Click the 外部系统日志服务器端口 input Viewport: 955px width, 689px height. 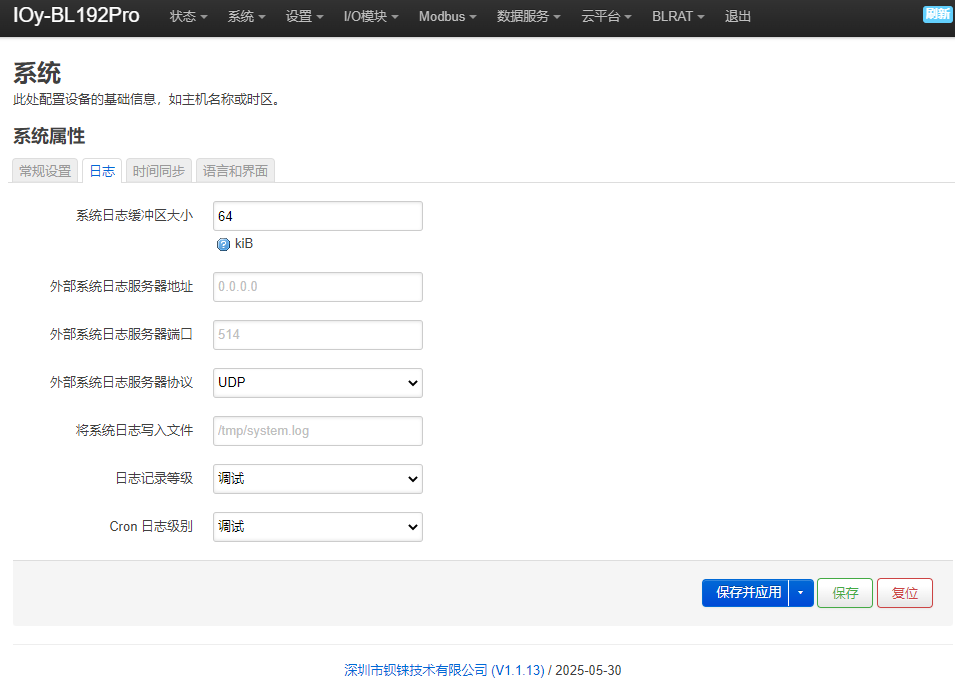pyautogui.click(x=318, y=335)
